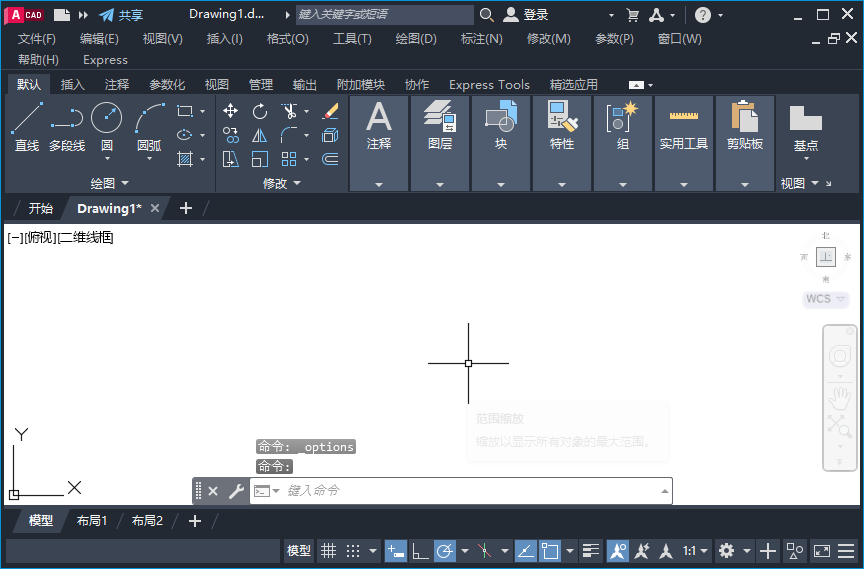Screen dimensions: 864x569
Task: Activate the Move tool in Modify panel
Action: 230,111
